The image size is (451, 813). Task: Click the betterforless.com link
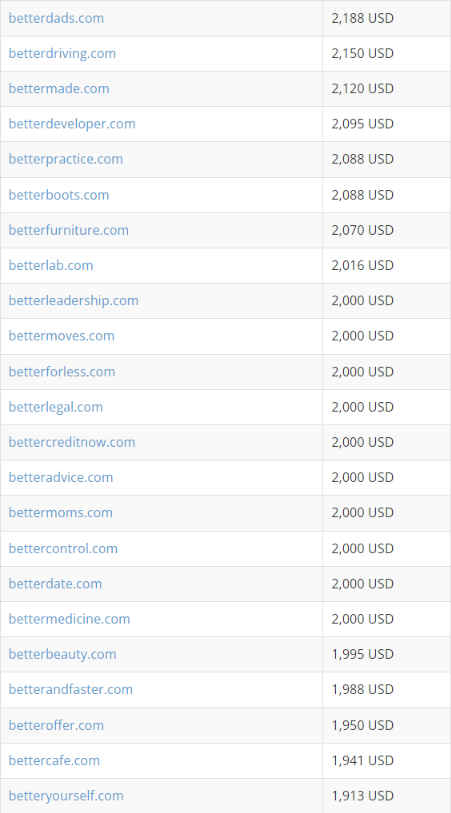coord(62,372)
